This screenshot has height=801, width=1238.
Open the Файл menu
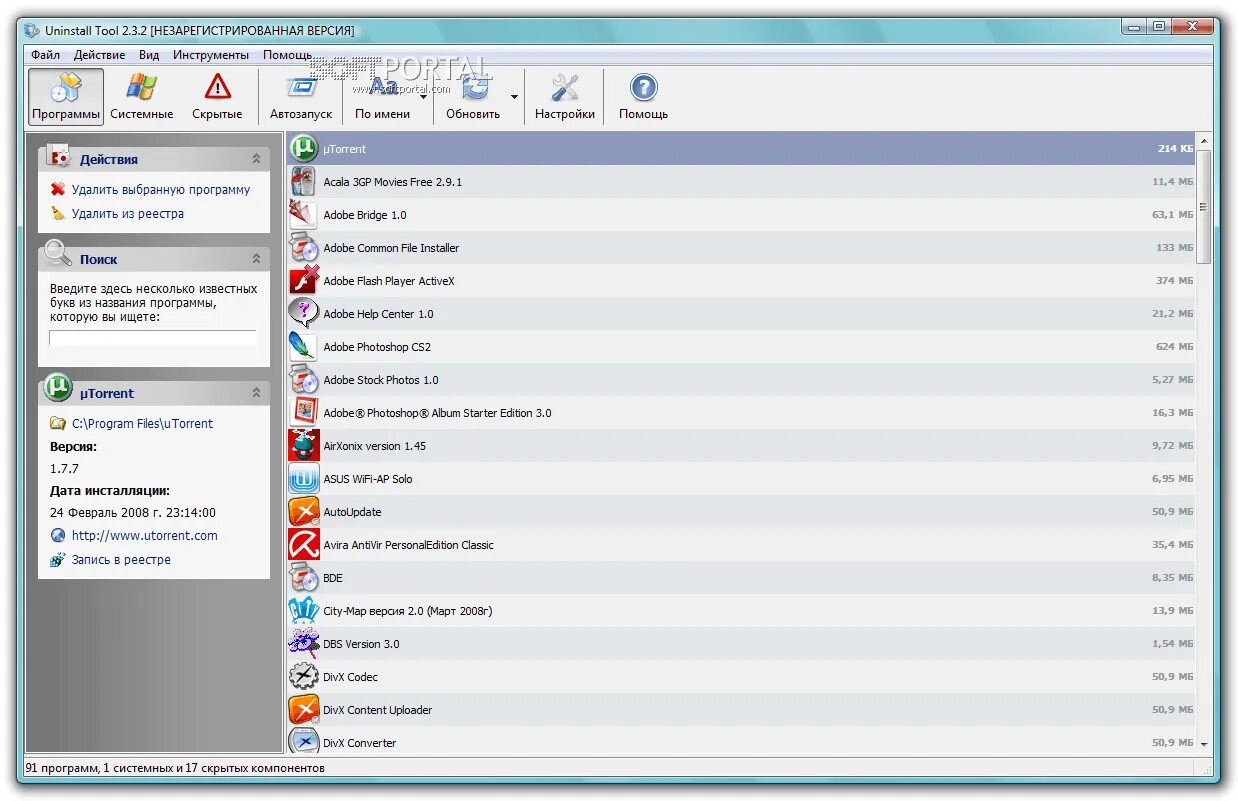[x=45, y=55]
